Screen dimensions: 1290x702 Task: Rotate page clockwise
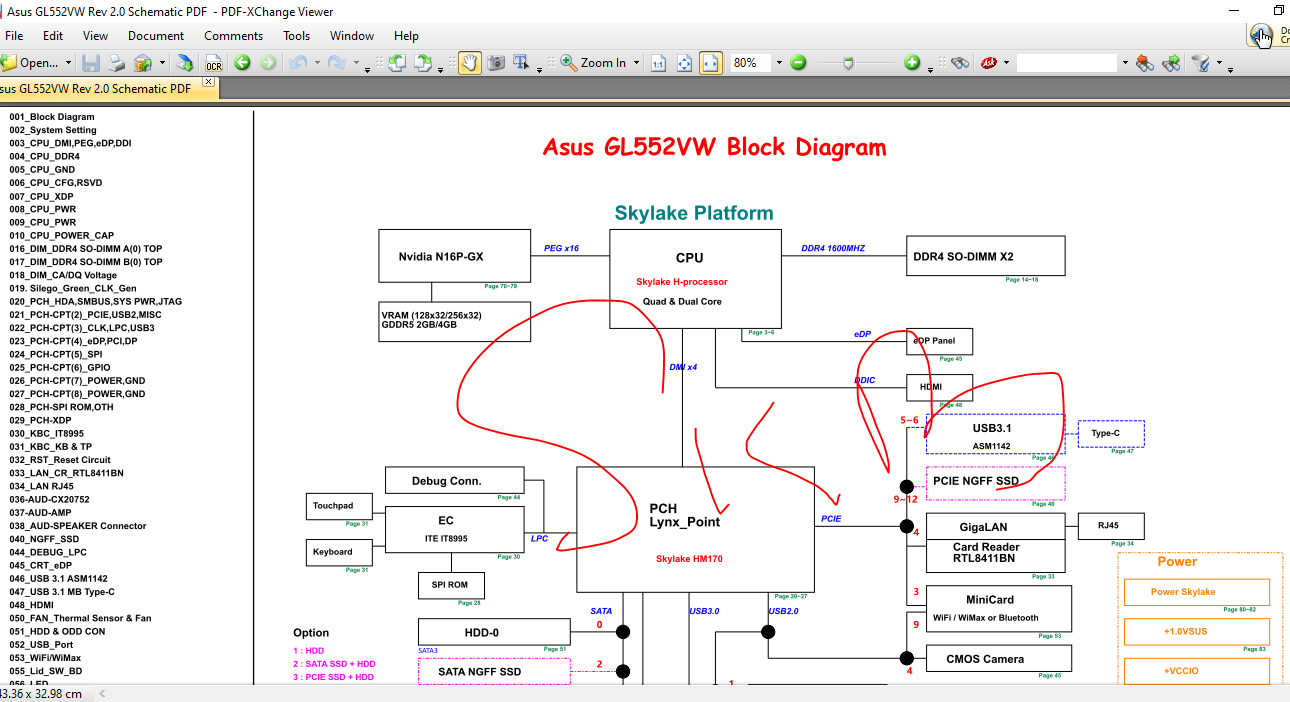[x=423, y=62]
